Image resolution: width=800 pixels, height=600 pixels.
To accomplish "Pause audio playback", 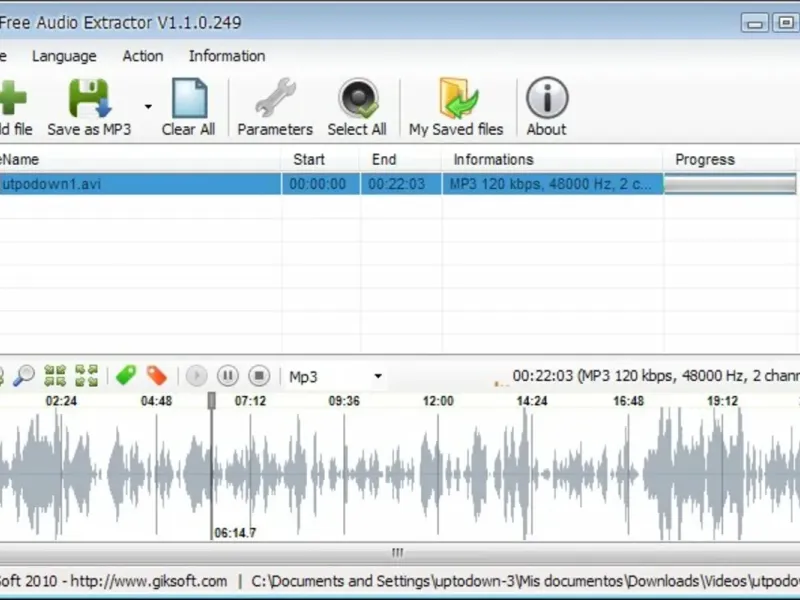I will click(x=228, y=376).
